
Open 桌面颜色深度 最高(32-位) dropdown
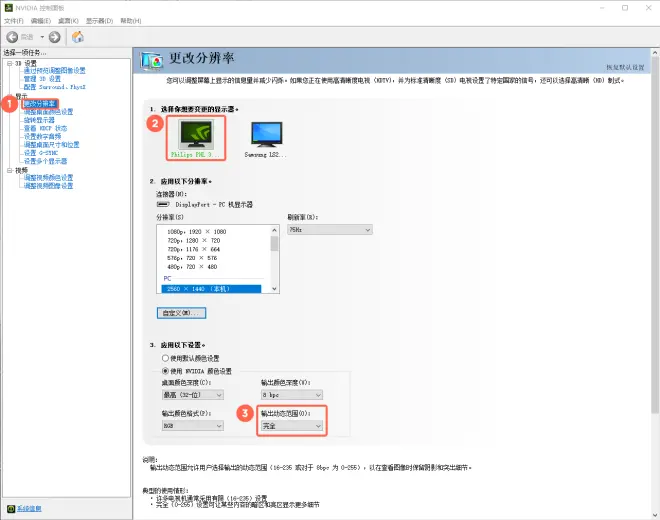click(x=193, y=395)
